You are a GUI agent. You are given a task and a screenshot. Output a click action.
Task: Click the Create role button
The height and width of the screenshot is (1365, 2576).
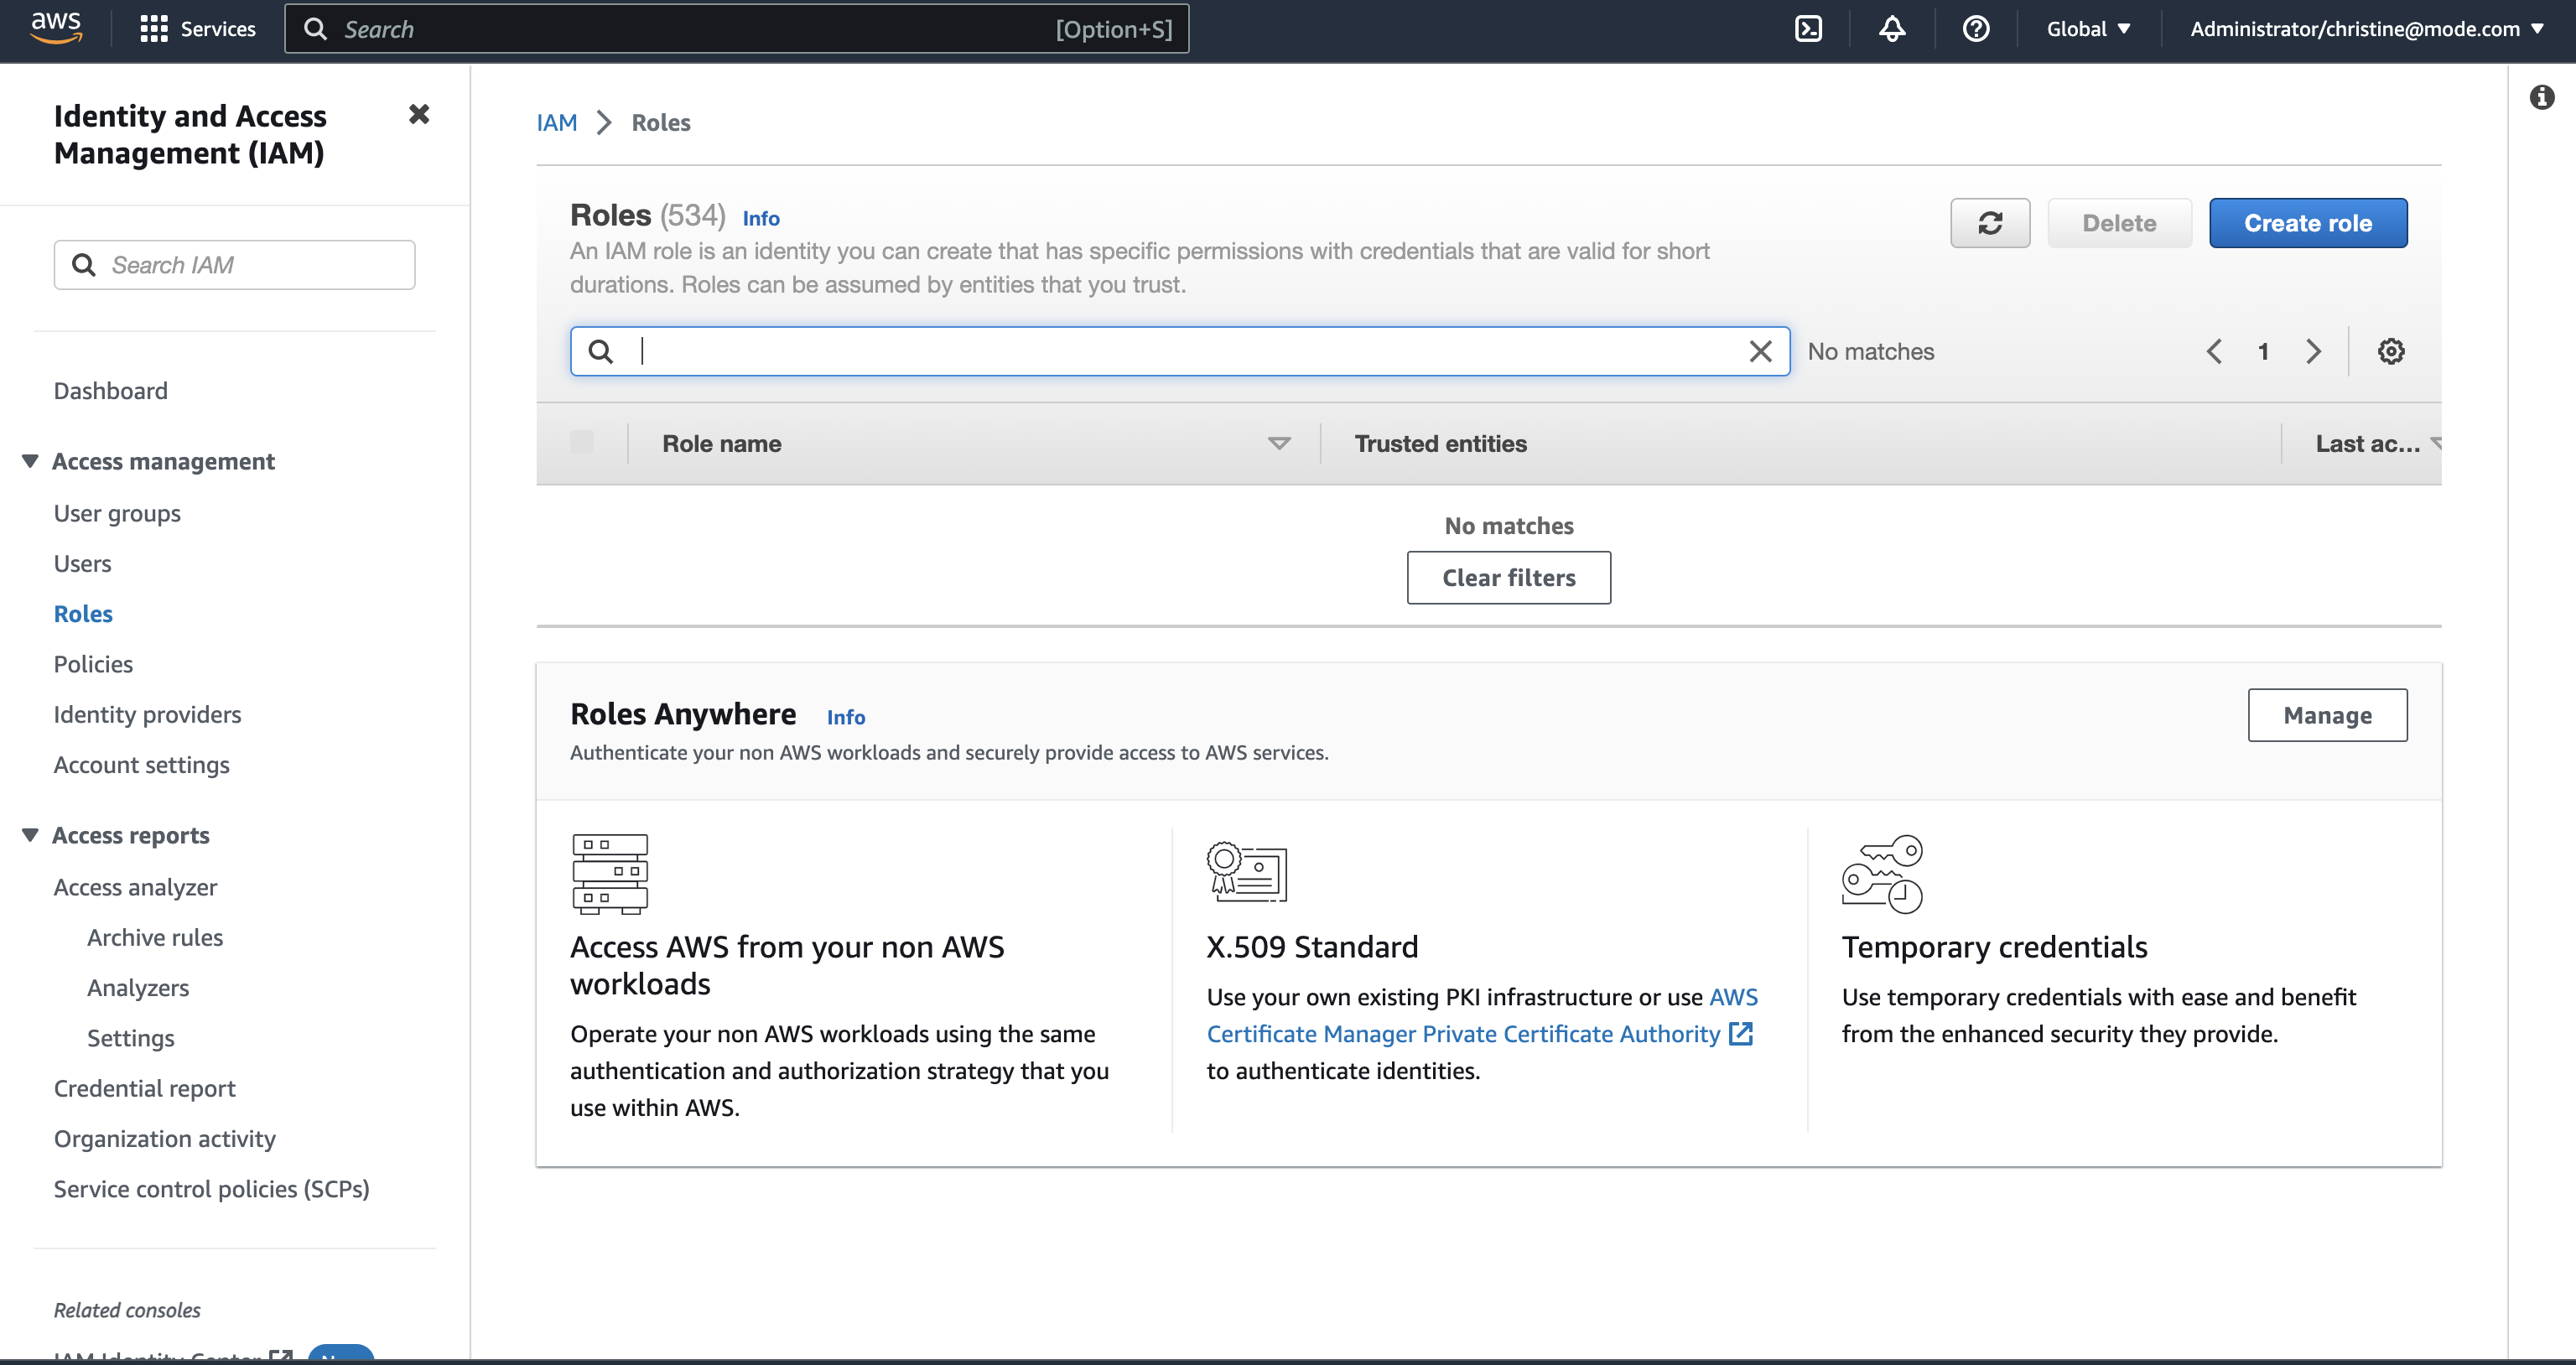tap(2309, 221)
